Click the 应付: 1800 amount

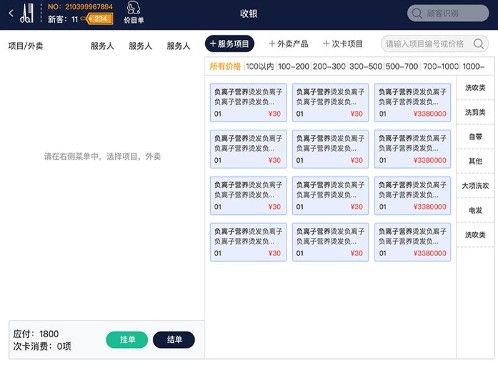pyautogui.click(x=36, y=334)
